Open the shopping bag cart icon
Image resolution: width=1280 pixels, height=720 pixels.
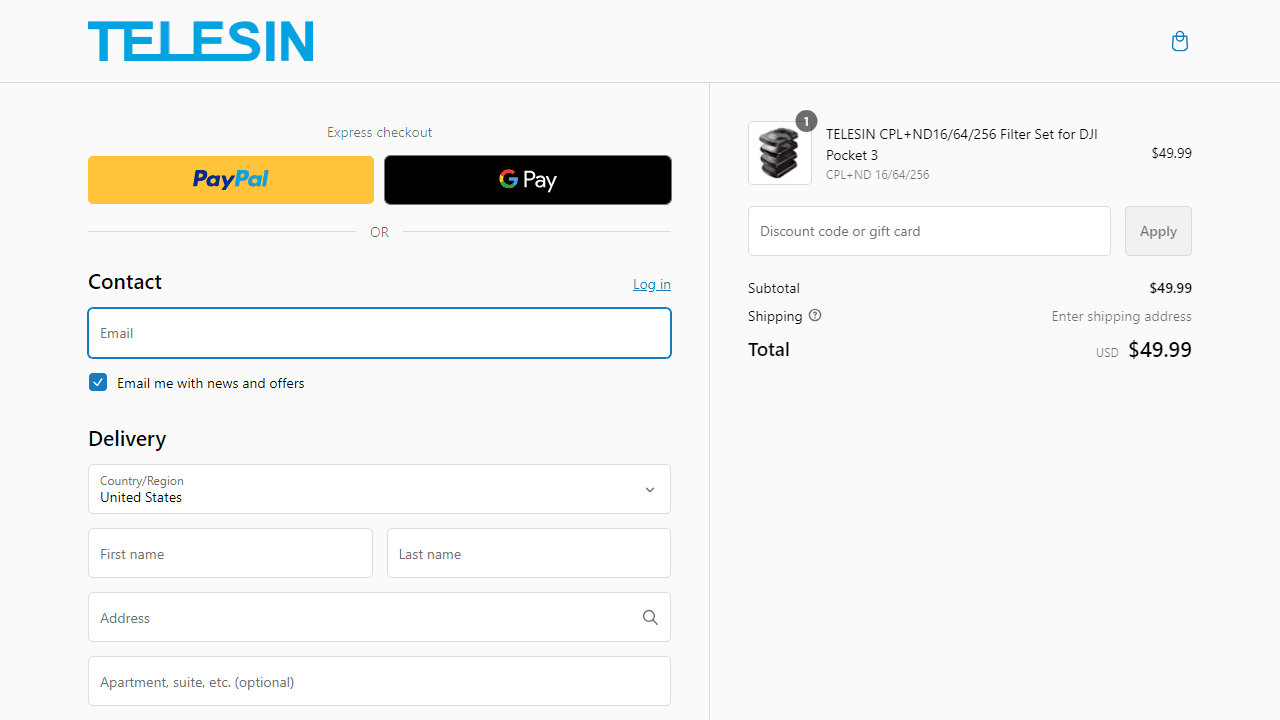click(1180, 41)
